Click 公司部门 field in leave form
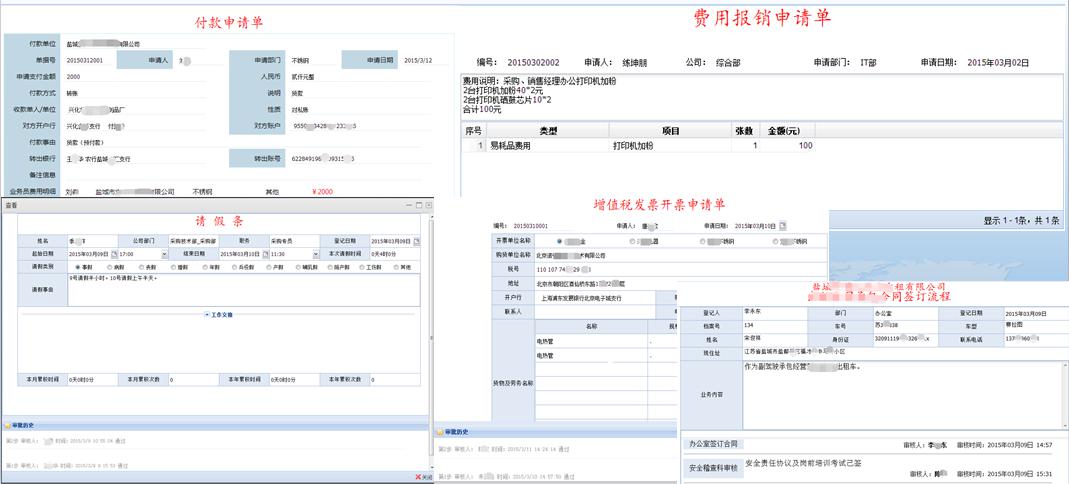Screen dimensions: 1069x484 point(193,241)
